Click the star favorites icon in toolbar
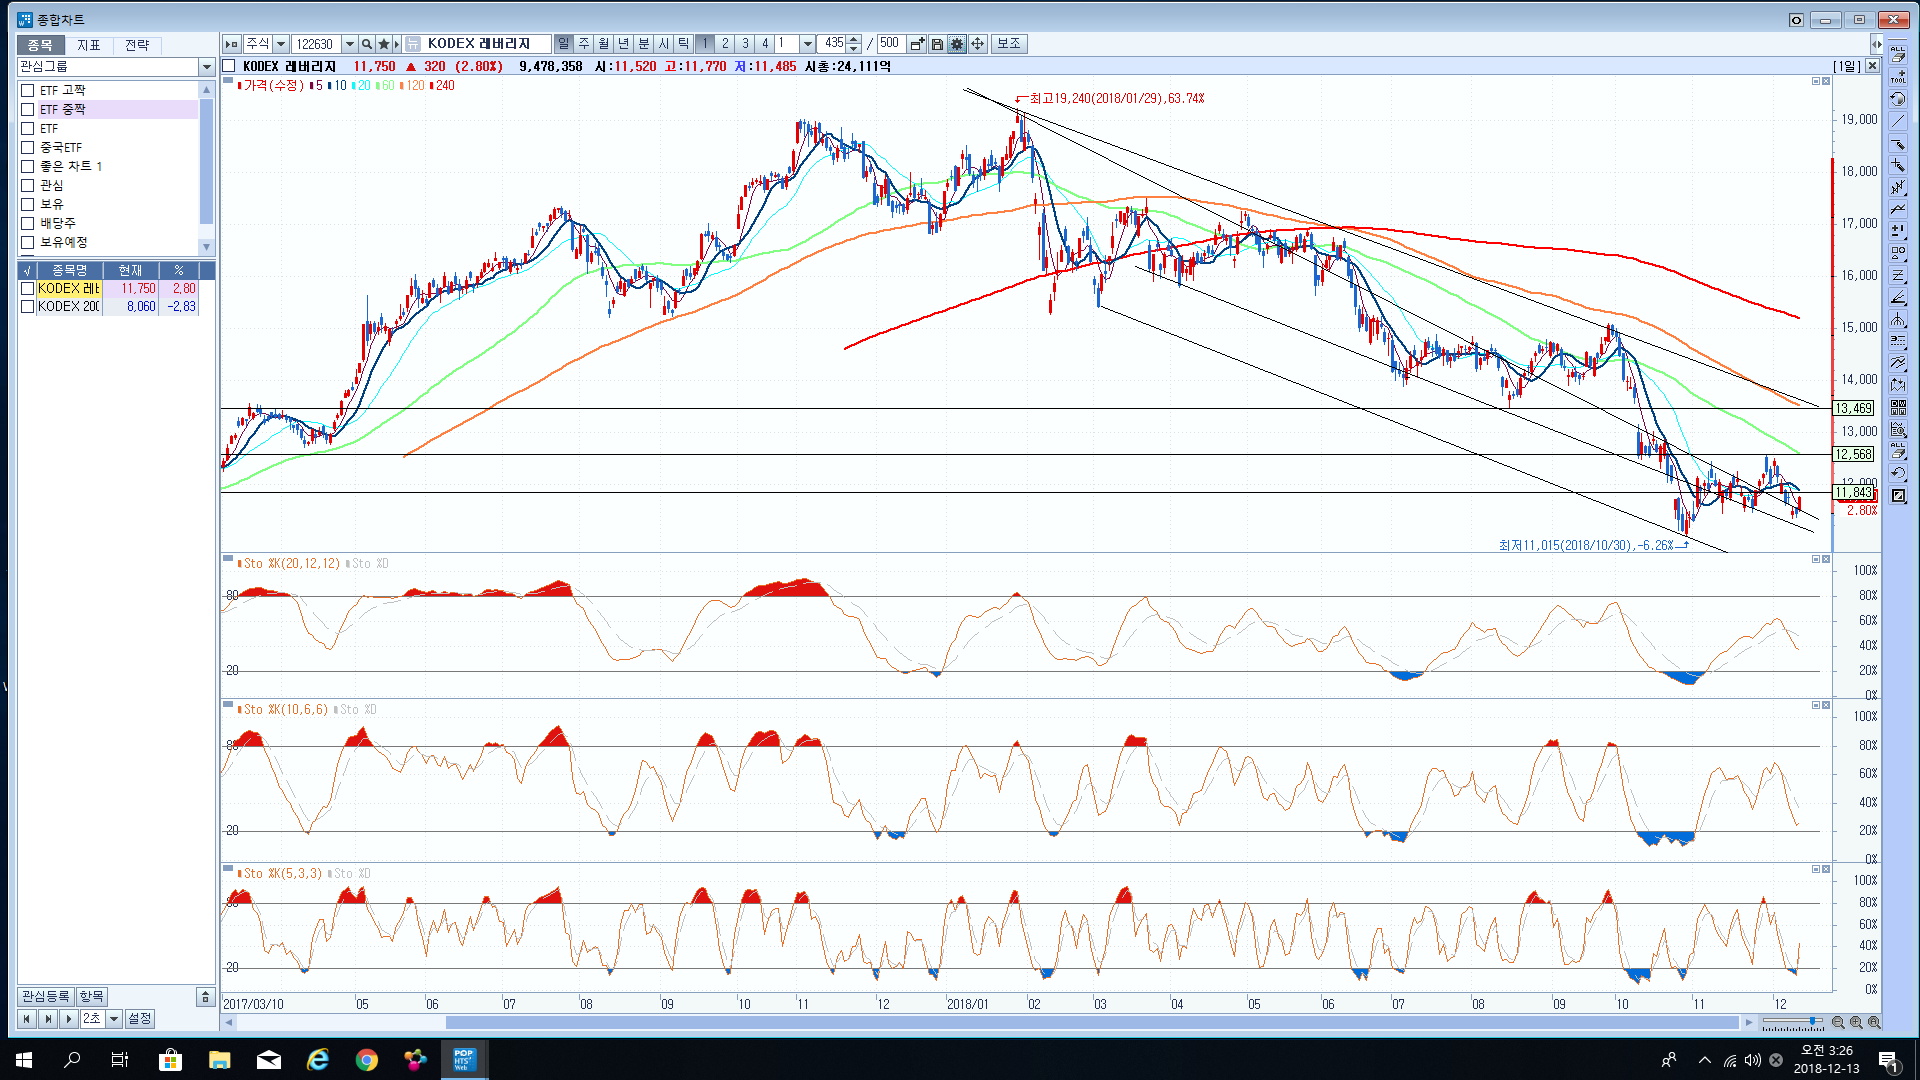The height and width of the screenshot is (1080, 1920). click(384, 44)
